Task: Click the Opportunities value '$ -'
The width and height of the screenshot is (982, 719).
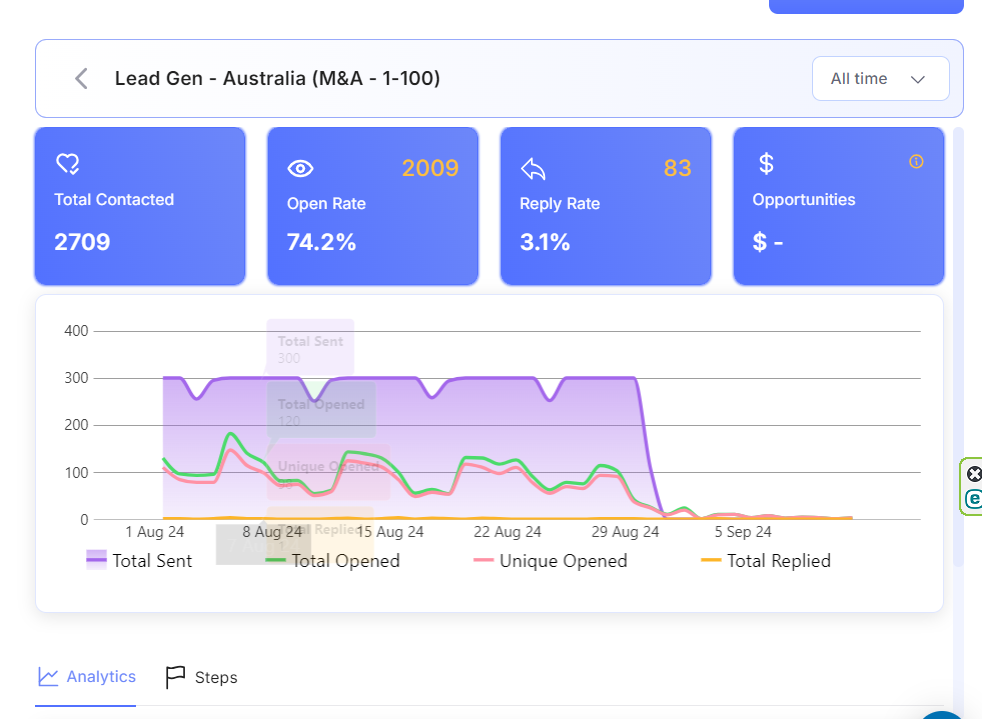Action: click(x=768, y=242)
